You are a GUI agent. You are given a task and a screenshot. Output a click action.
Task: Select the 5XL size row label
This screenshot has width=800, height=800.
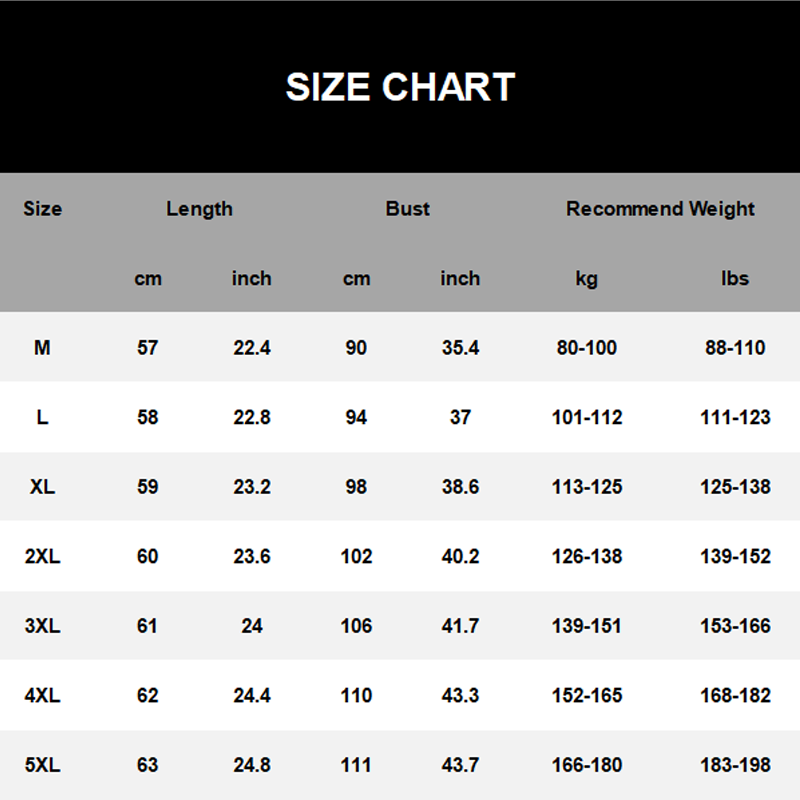pyautogui.click(x=42, y=765)
